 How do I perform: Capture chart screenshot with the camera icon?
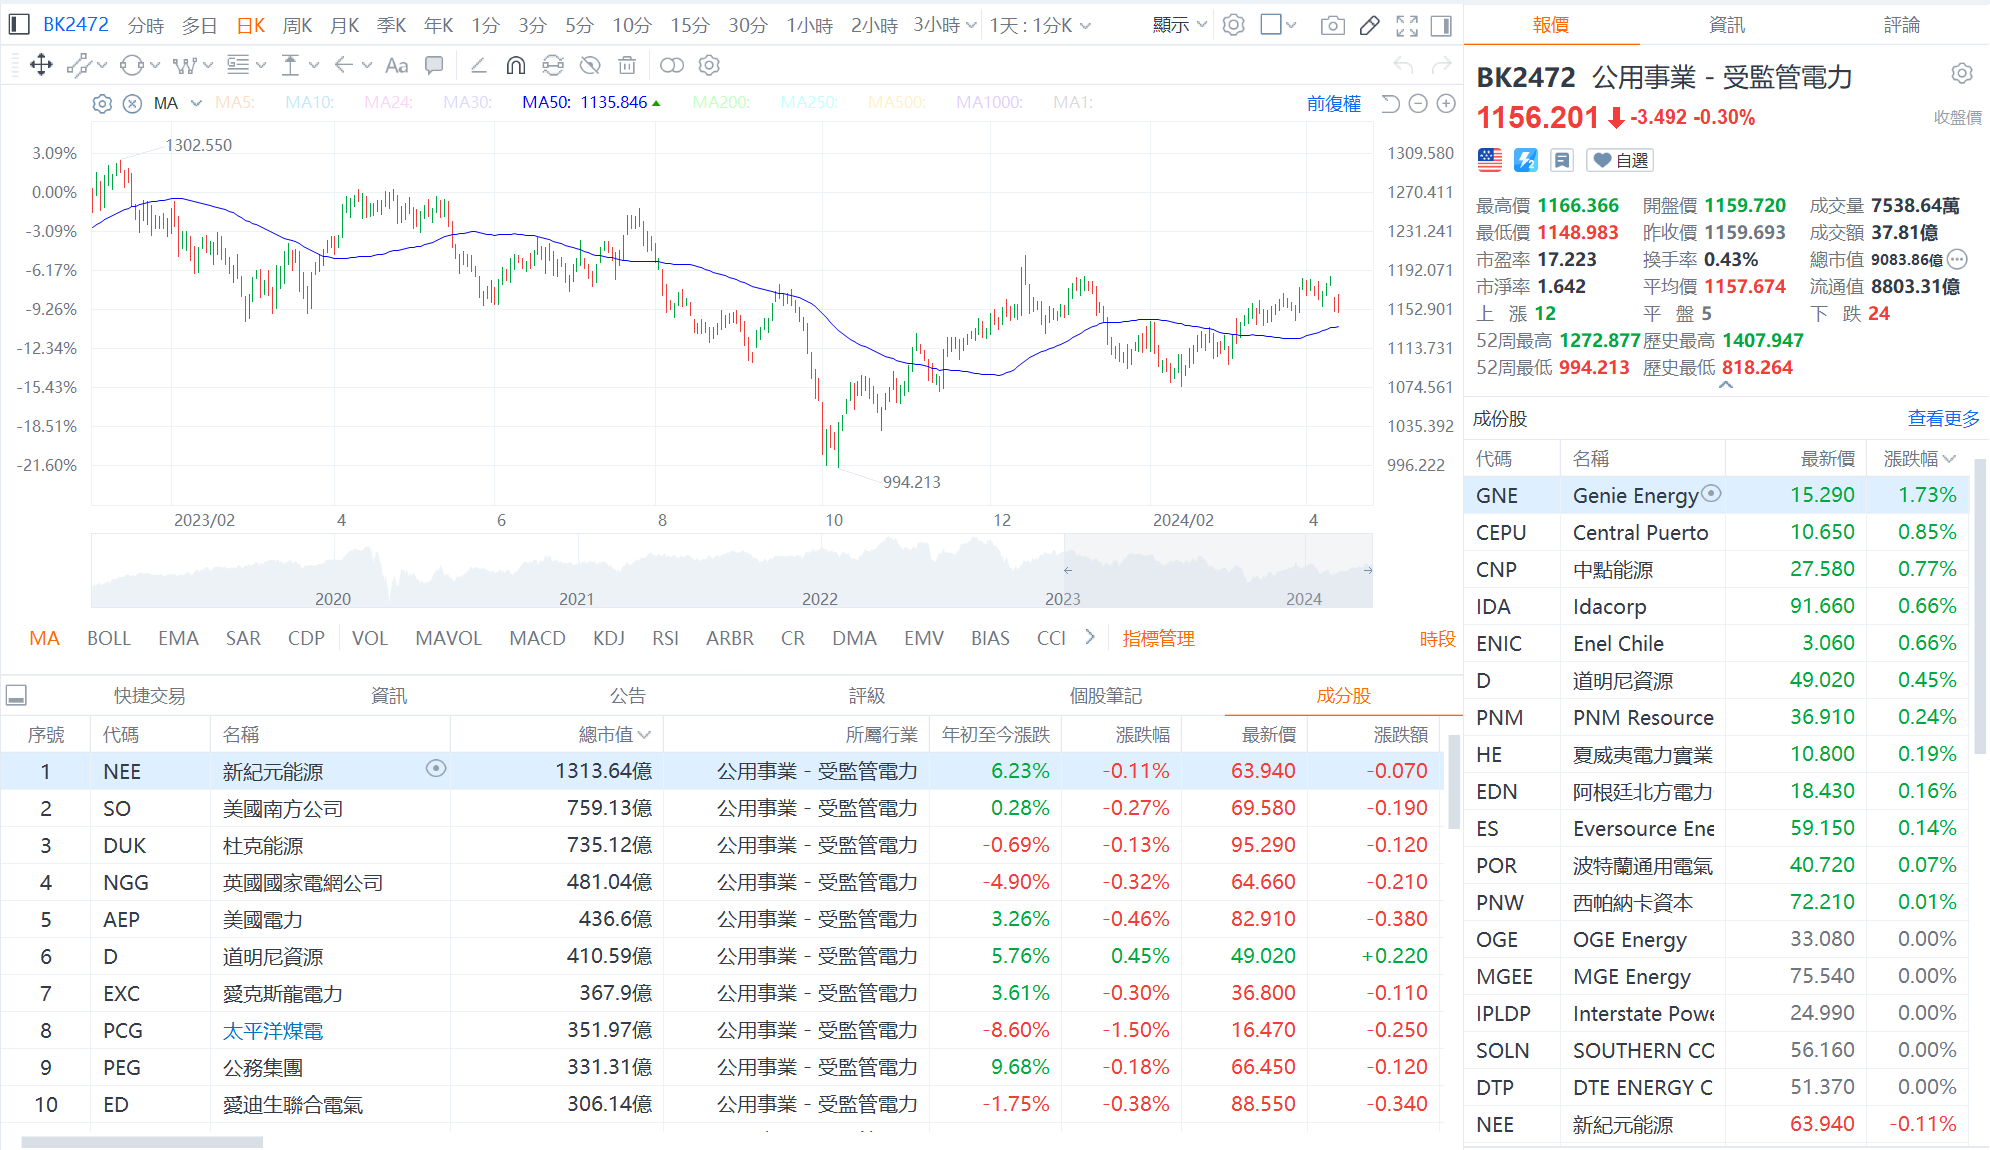[1333, 25]
